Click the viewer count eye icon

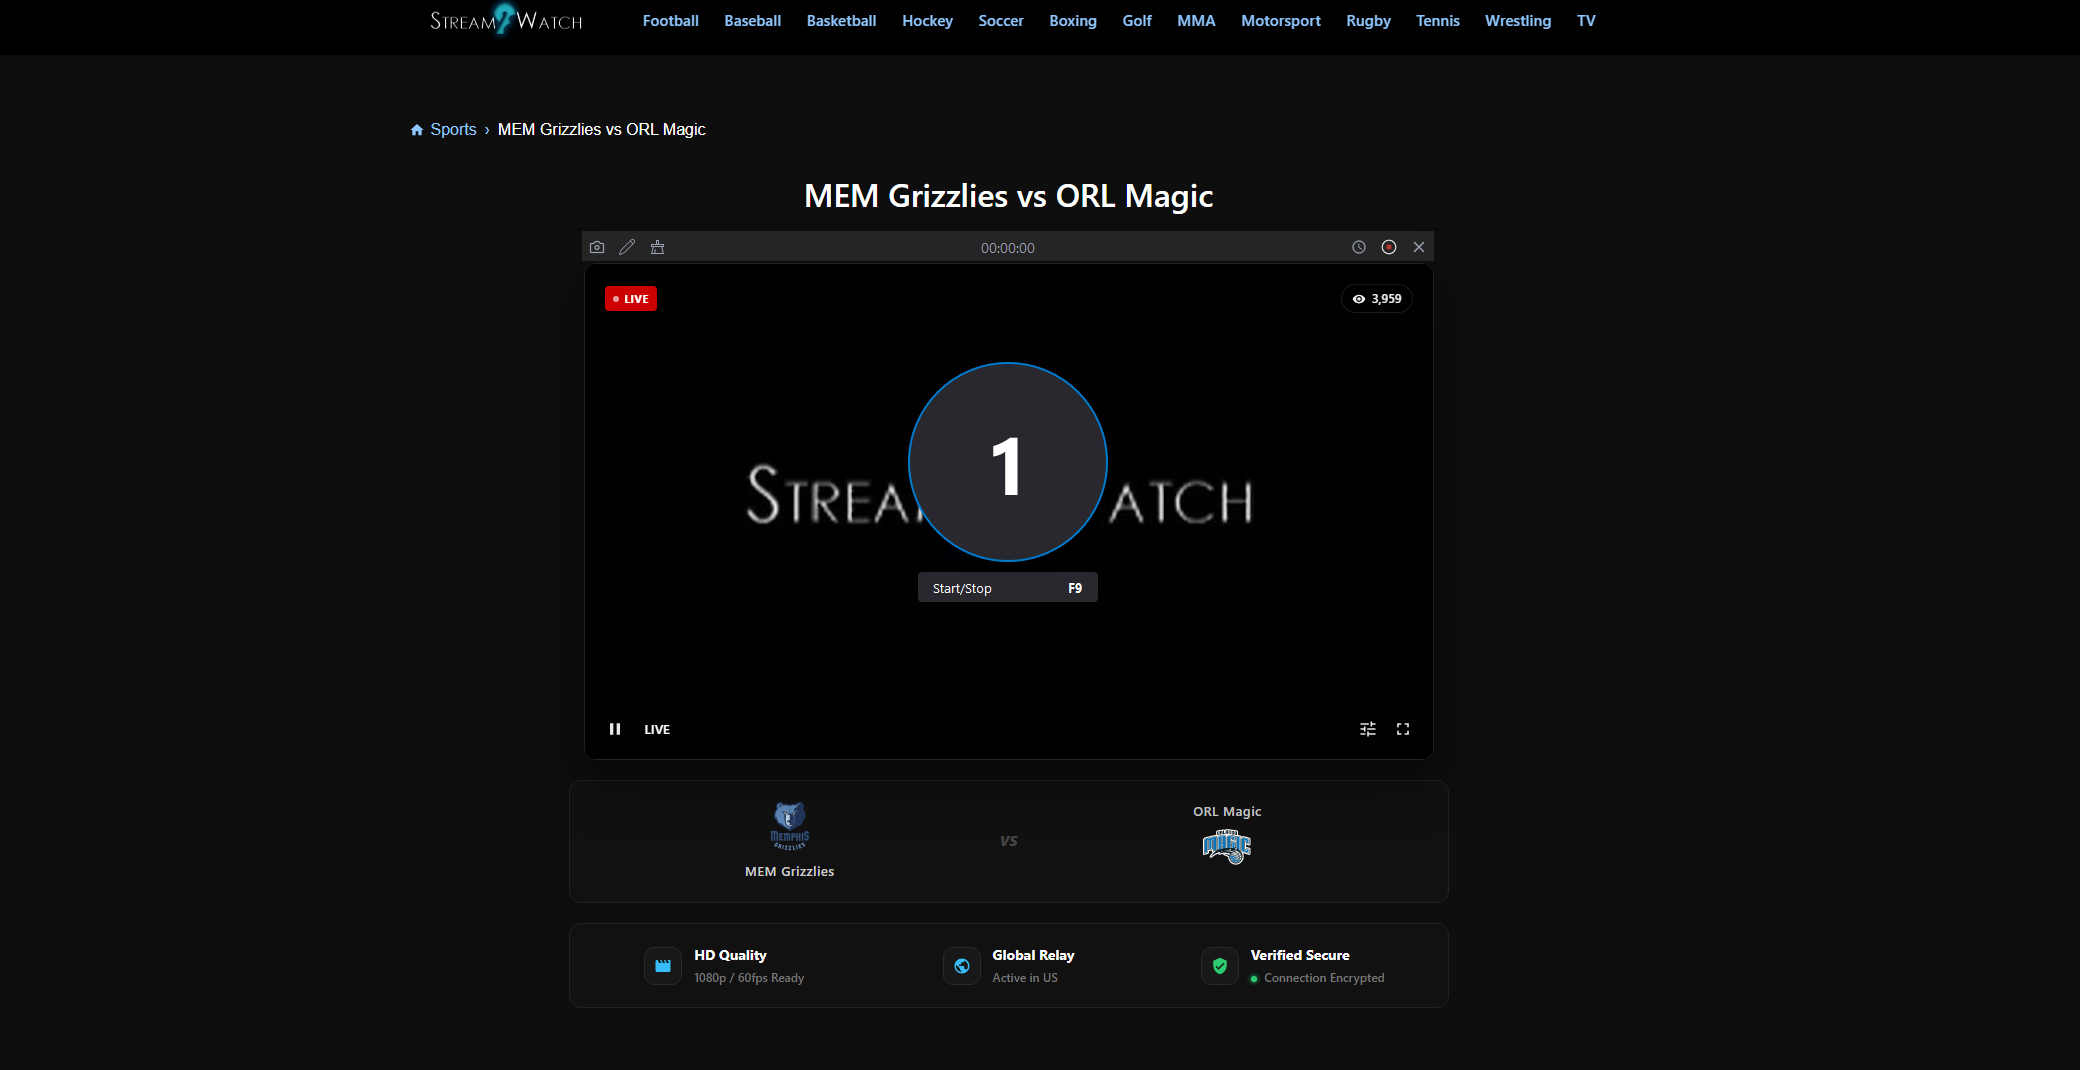tap(1358, 298)
